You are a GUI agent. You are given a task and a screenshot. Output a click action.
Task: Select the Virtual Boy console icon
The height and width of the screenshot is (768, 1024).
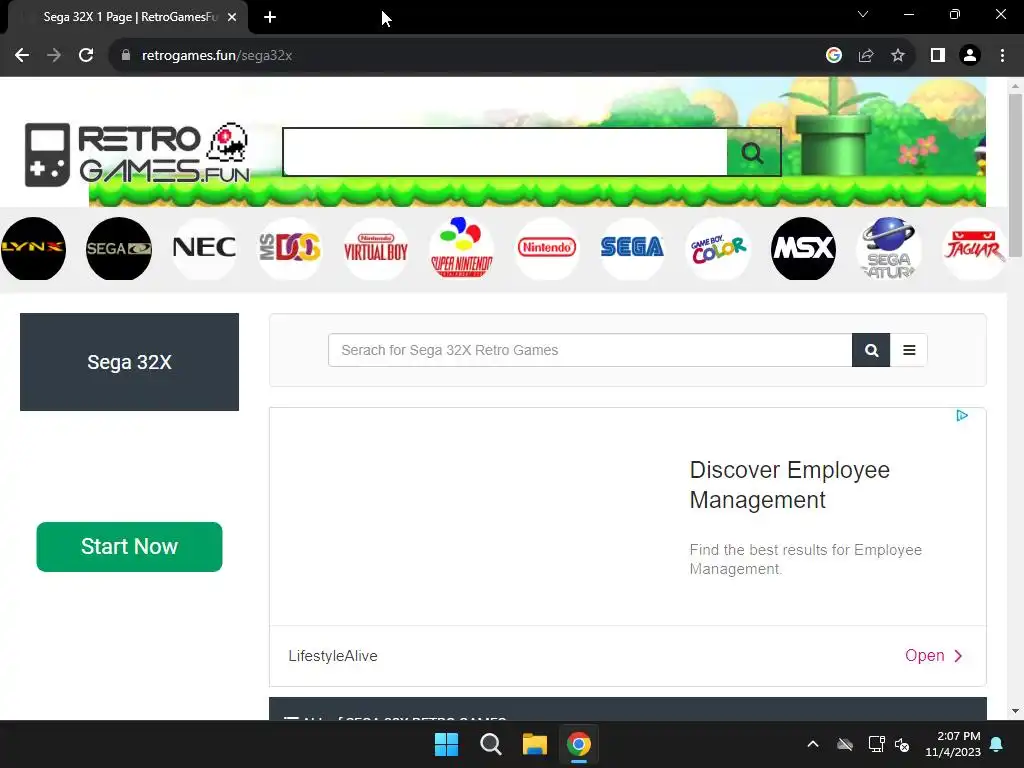click(376, 248)
